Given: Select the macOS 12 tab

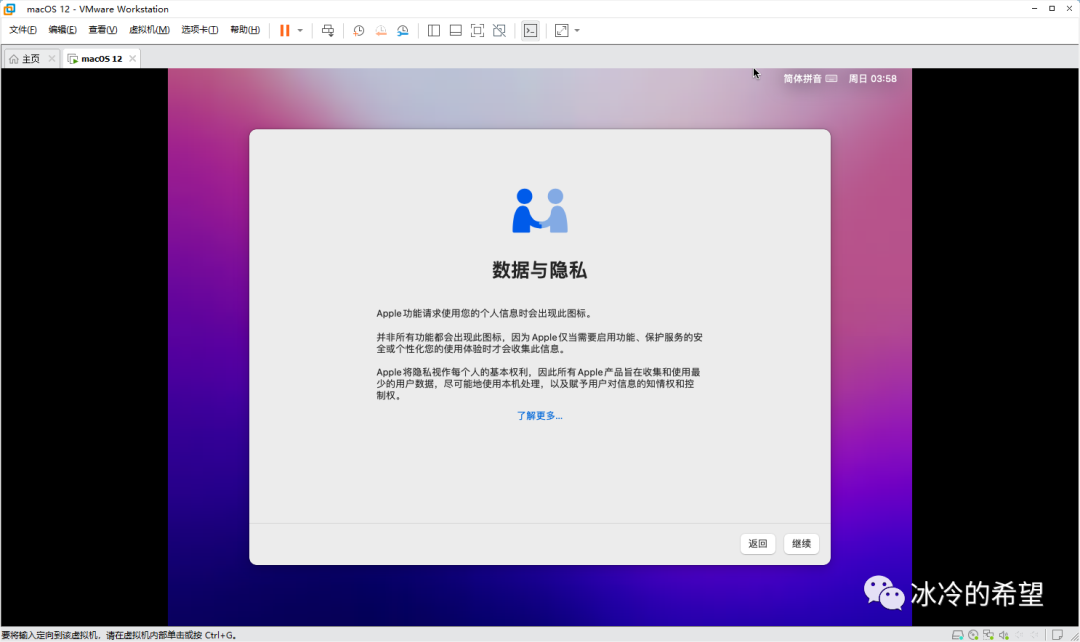Looking at the screenshot, I should click(101, 59).
